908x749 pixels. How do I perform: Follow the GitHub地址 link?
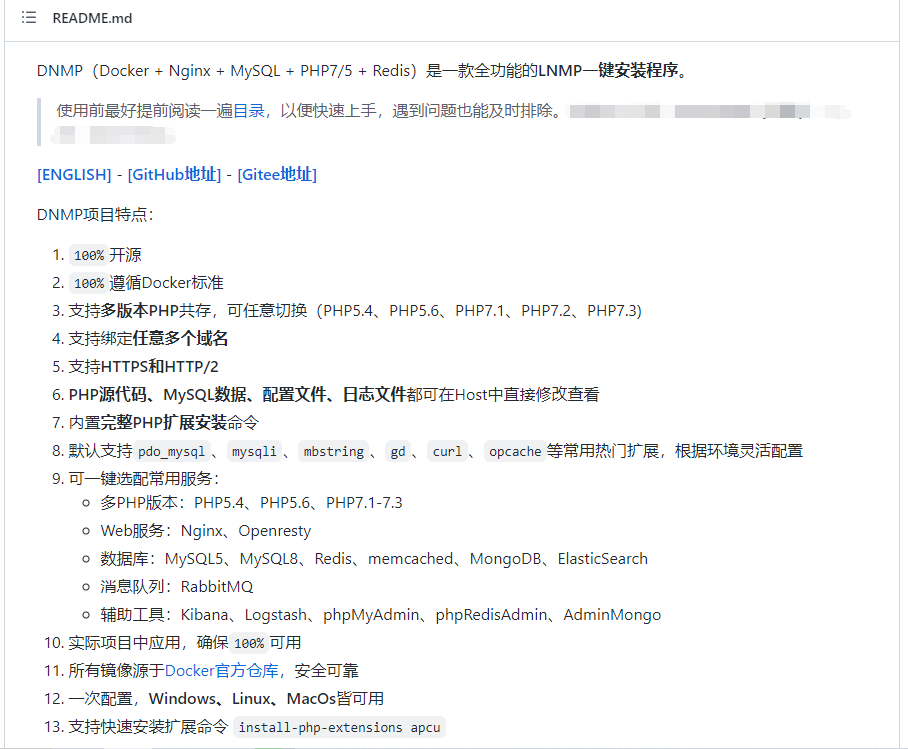point(173,174)
